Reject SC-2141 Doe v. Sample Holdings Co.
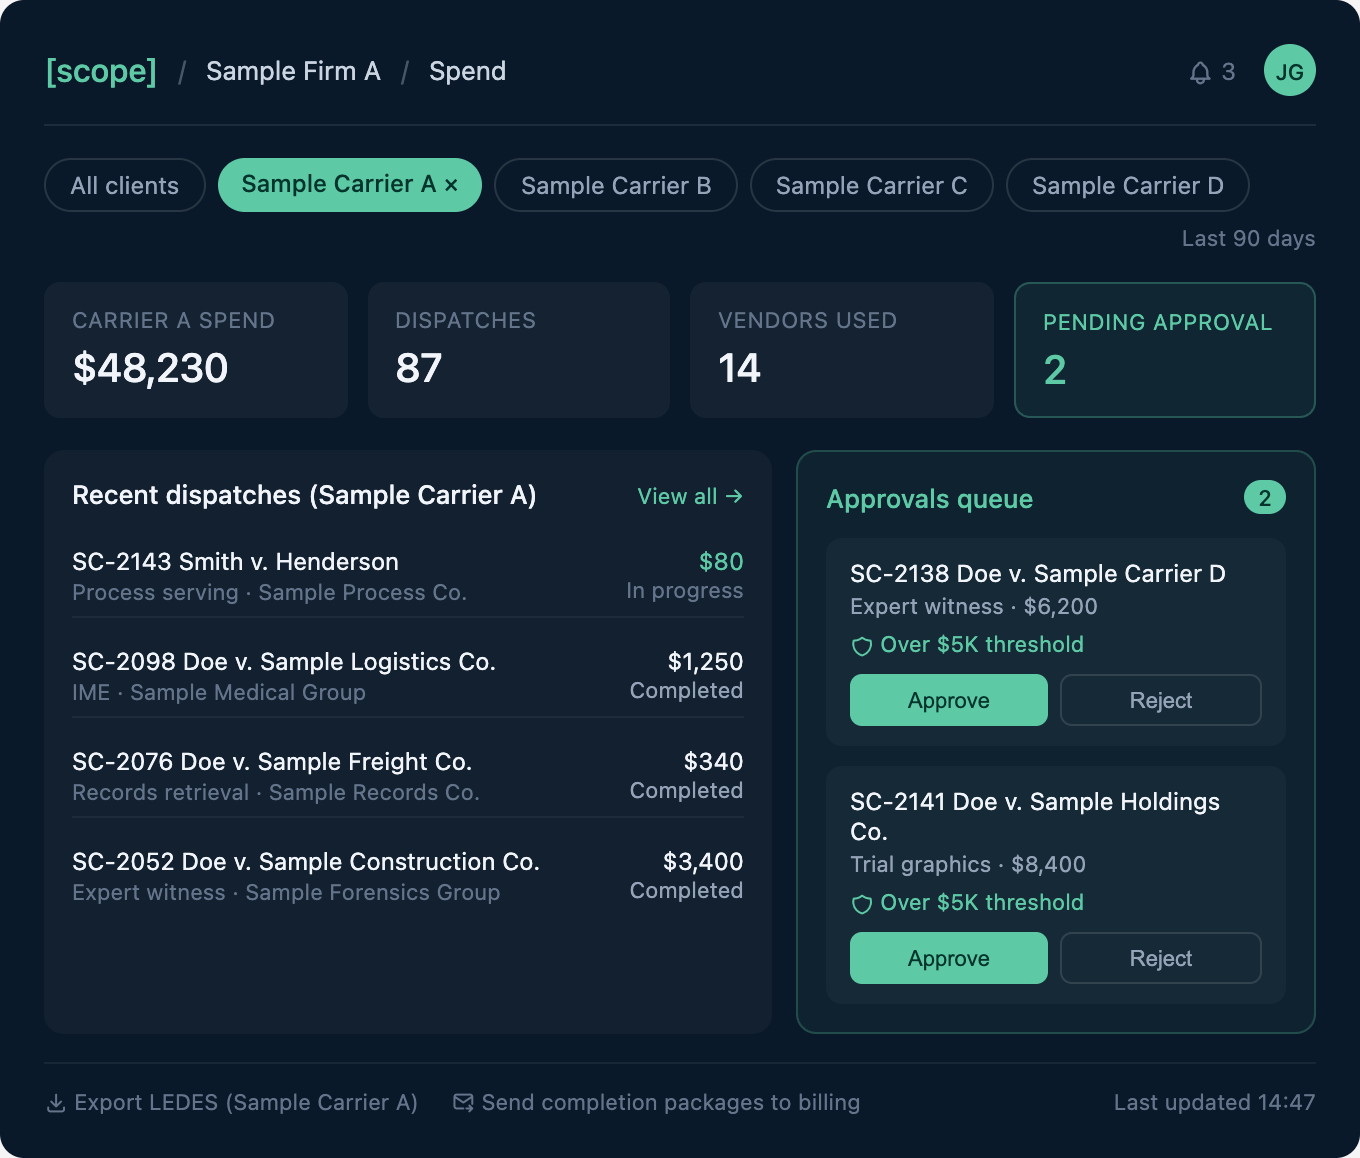Viewport: 1360px width, 1158px height. pyautogui.click(x=1161, y=958)
